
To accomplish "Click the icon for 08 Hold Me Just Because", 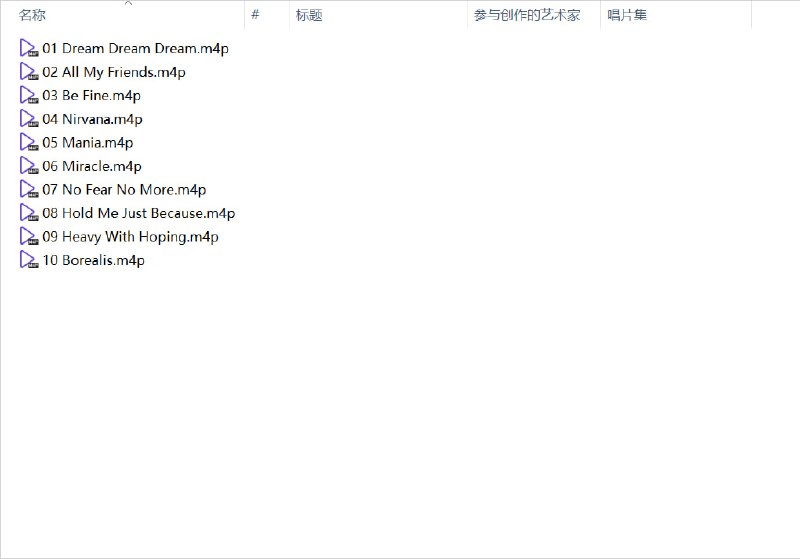I will [28, 213].
